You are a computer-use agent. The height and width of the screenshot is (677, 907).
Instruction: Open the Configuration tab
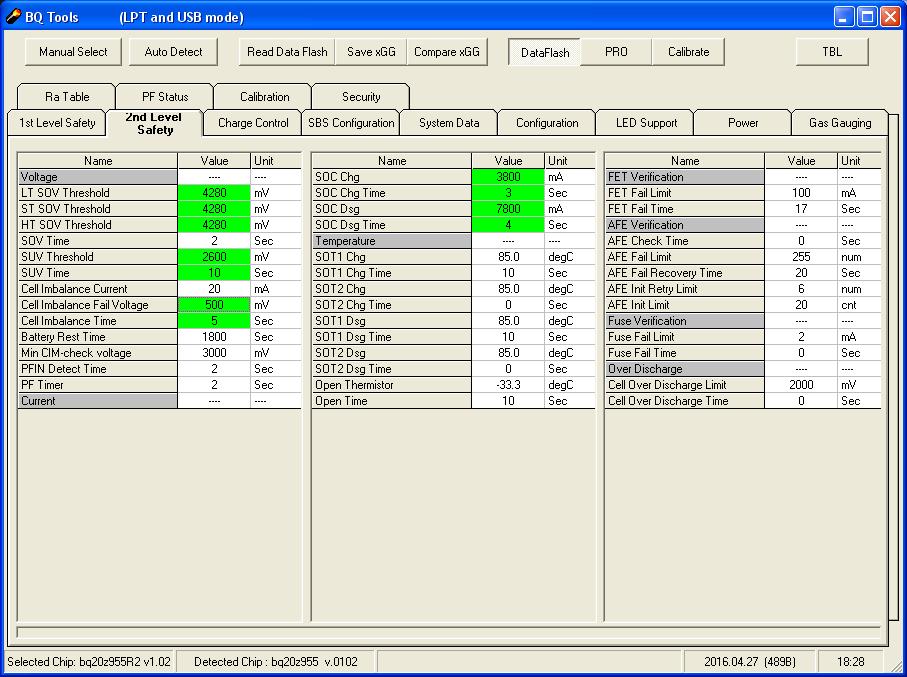[x=547, y=123]
